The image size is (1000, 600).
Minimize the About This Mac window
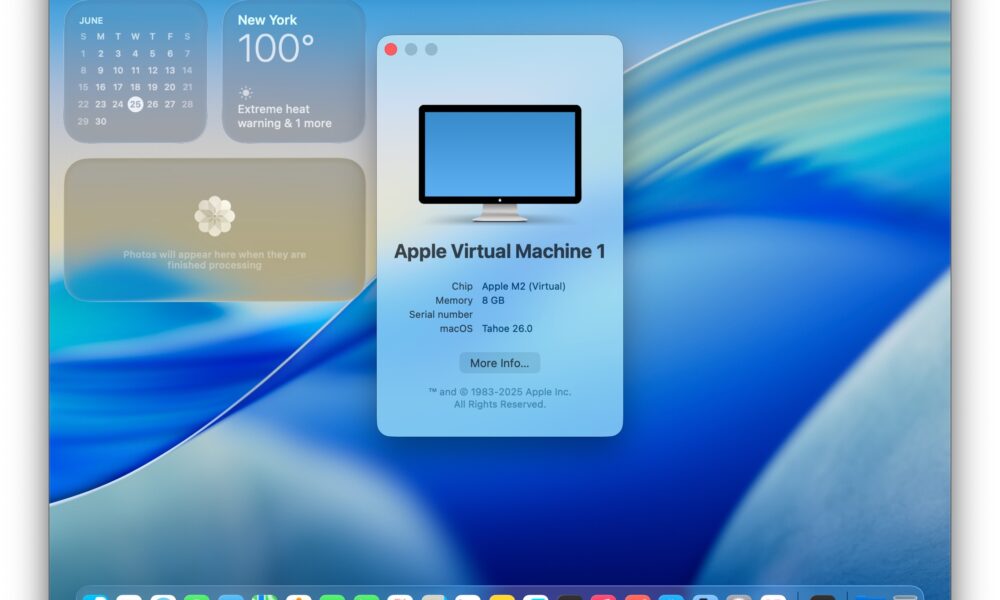[x=411, y=49]
